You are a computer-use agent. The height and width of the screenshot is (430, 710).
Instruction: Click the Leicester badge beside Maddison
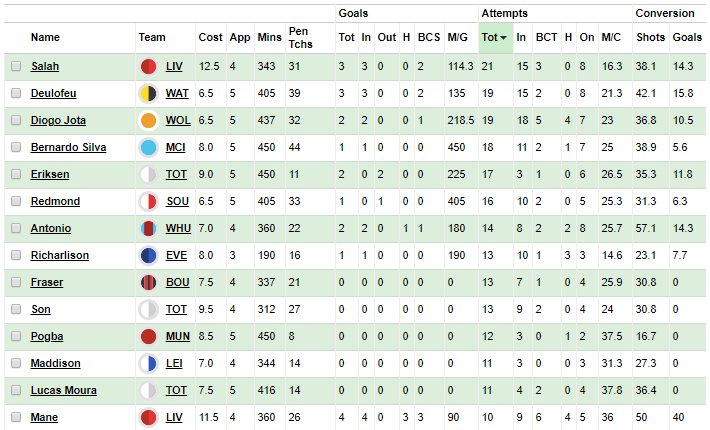pyautogui.click(x=149, y=363)
